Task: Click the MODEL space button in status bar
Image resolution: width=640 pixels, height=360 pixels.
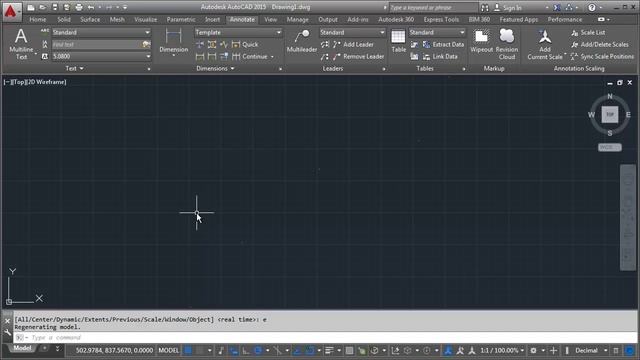Action: [168, 351]
